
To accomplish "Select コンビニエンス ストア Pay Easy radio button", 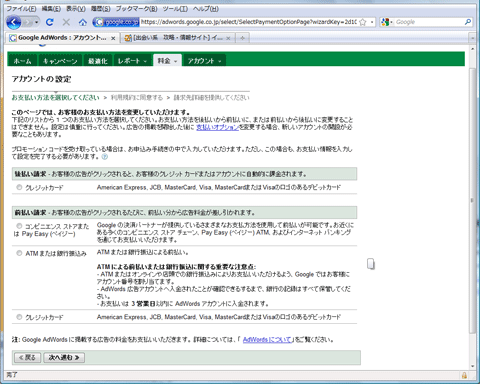I will click(x=19, y=226).
